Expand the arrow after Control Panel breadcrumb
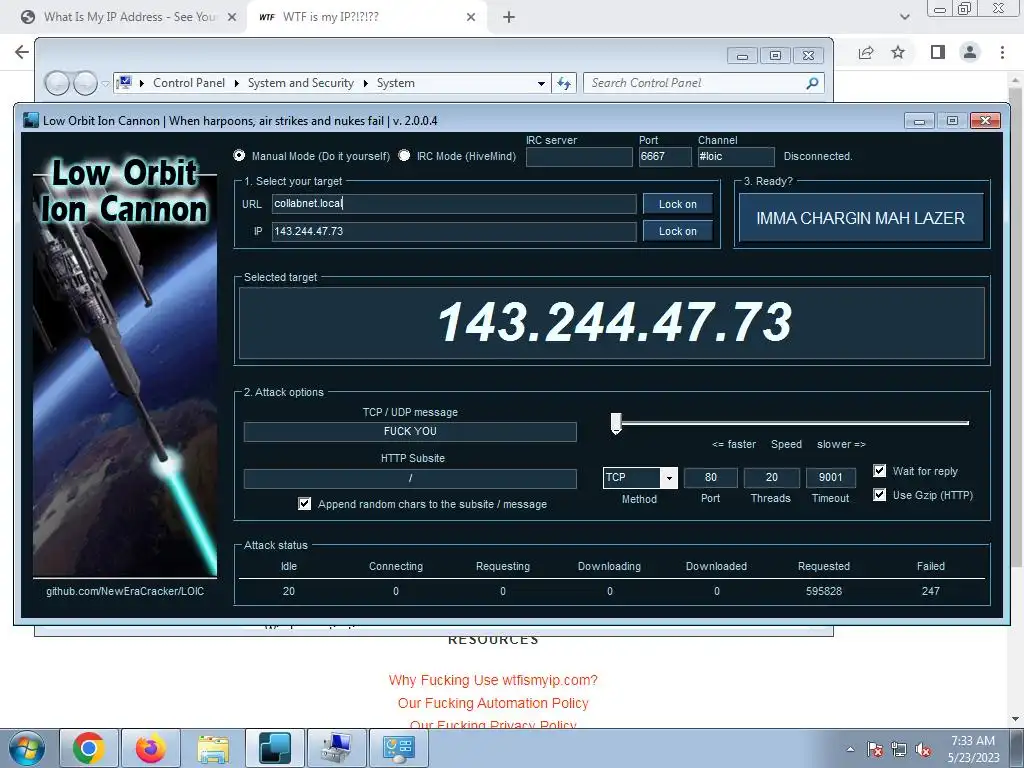 [x=236, y=83]
